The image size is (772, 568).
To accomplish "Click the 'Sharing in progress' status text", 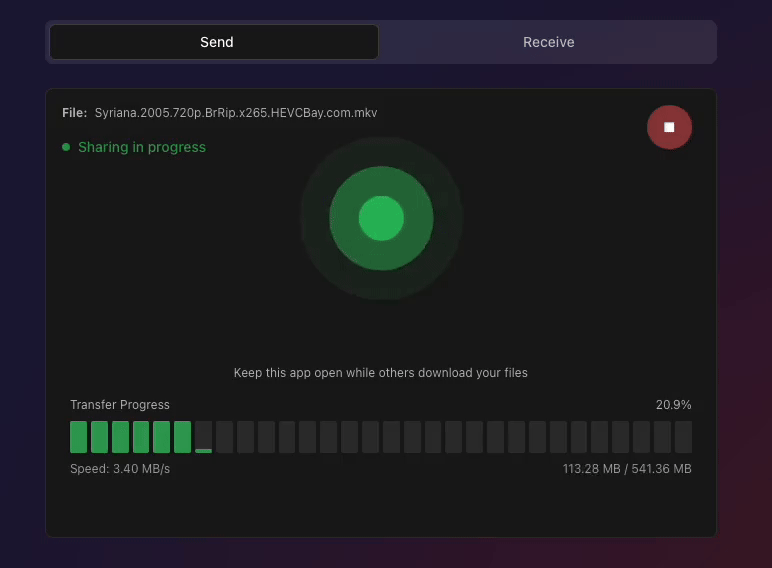I will [142, 147].
